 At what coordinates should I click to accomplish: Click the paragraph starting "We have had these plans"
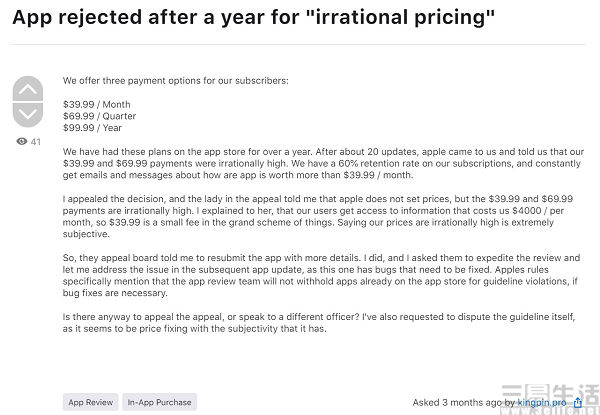coord(323,163)
